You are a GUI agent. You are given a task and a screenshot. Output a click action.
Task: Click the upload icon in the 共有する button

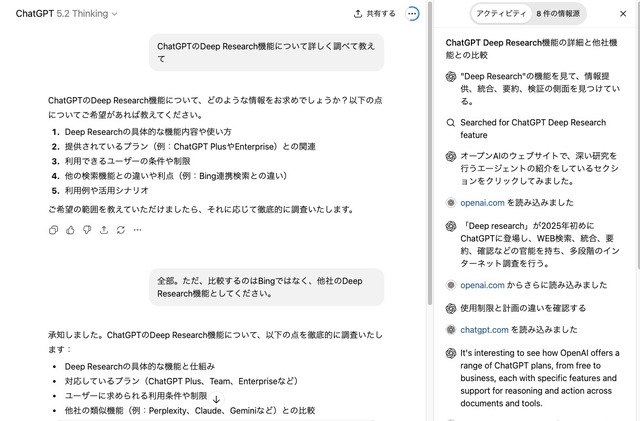[358, 13]
